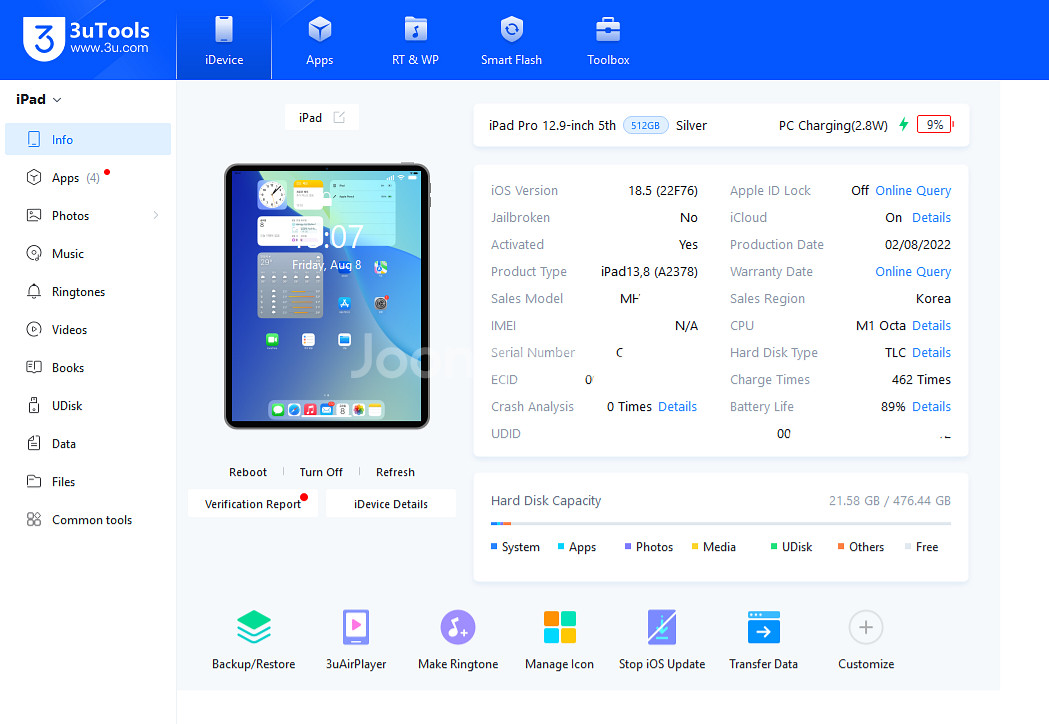The image size is (1049, 724).
Task: Click the Apps cyan legend swatch
Action: click(561, 547)
